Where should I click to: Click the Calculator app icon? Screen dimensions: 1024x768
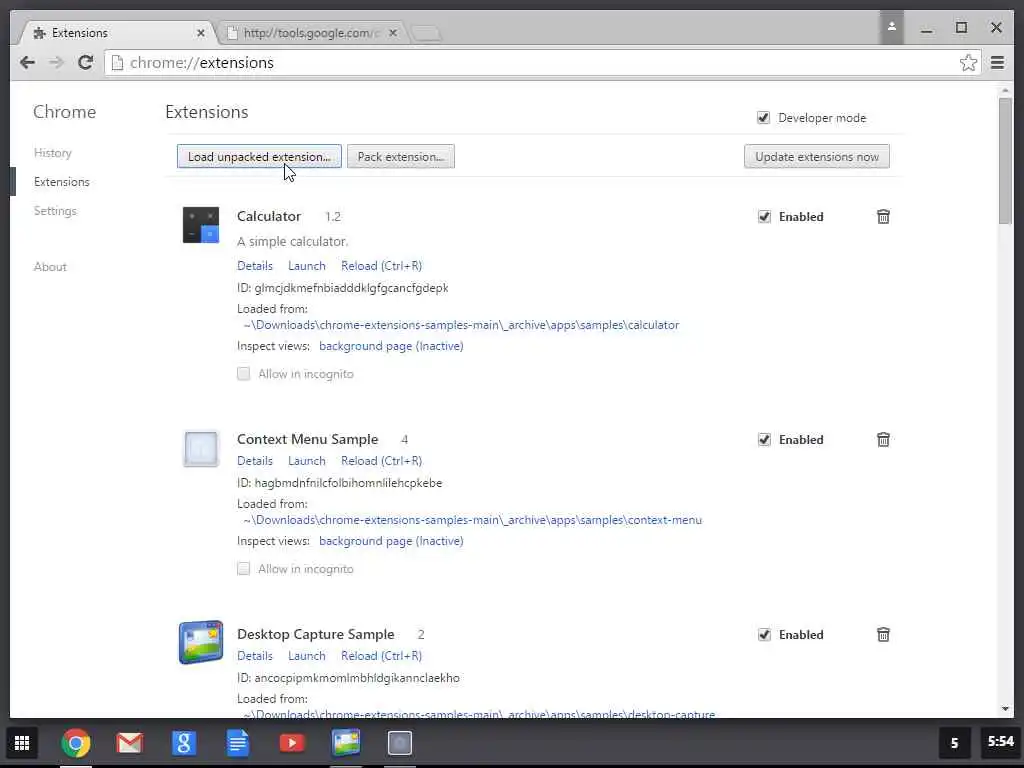point(200,225)
